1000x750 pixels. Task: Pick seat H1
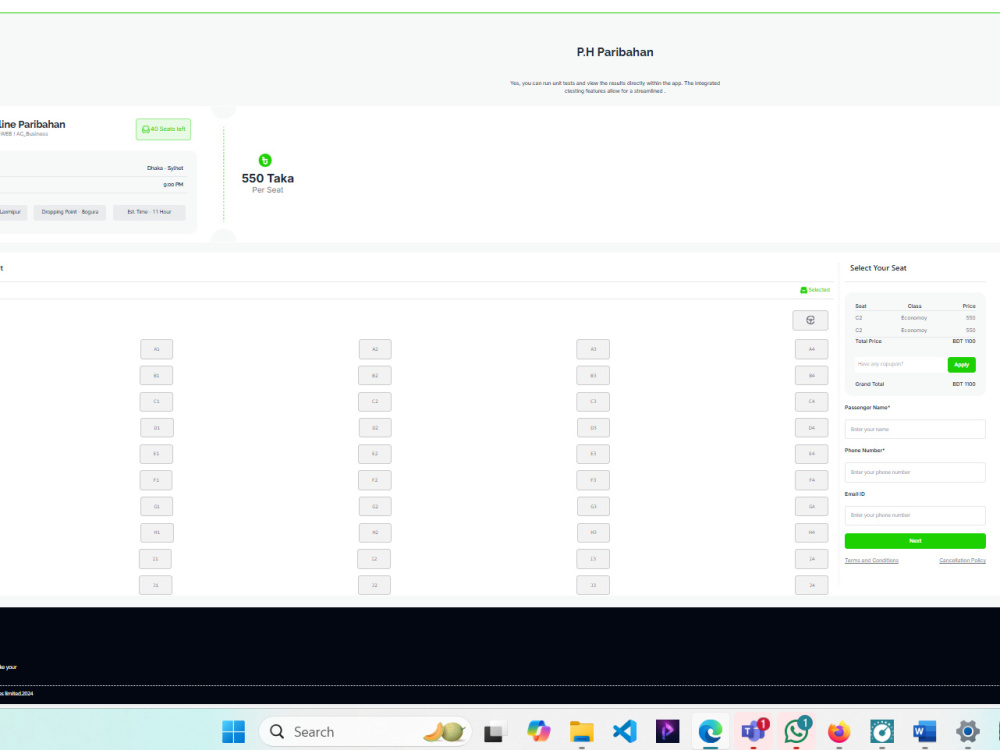pos(157,533)
